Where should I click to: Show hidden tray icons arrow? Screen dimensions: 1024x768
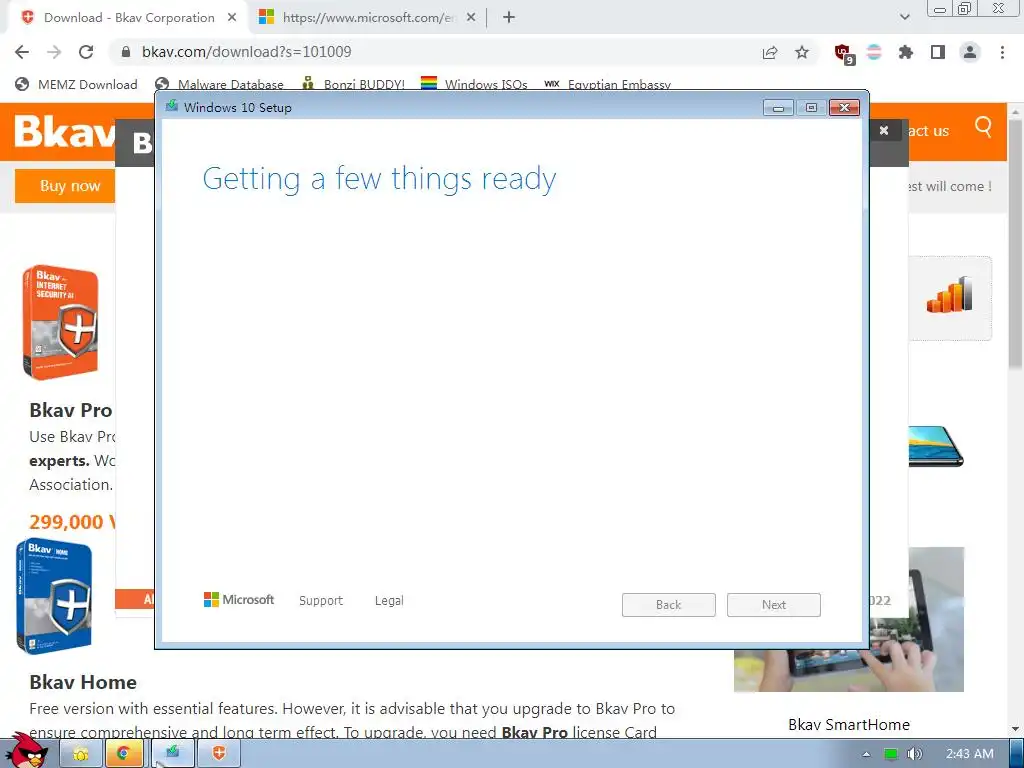(867, 754)
